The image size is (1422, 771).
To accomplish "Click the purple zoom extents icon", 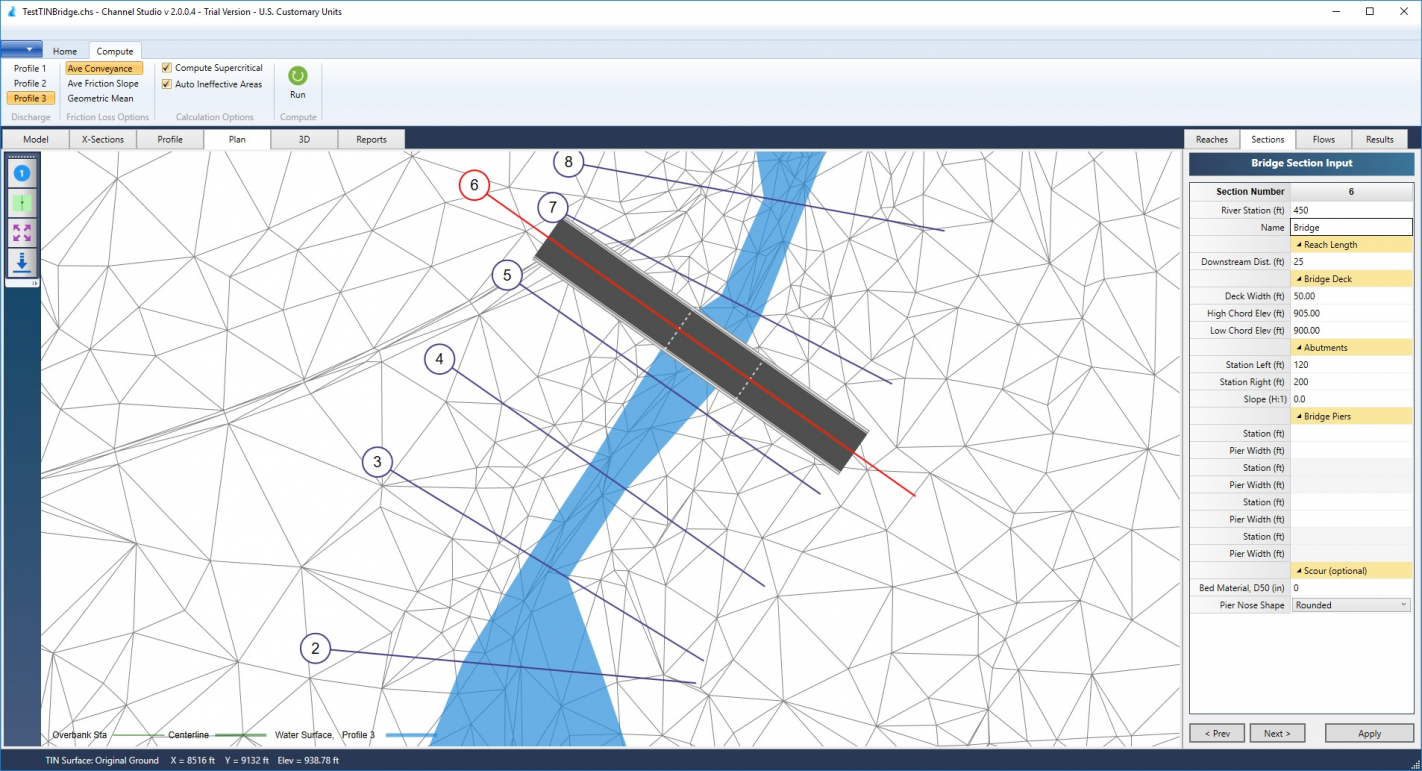I will click(x=21, y=232).
